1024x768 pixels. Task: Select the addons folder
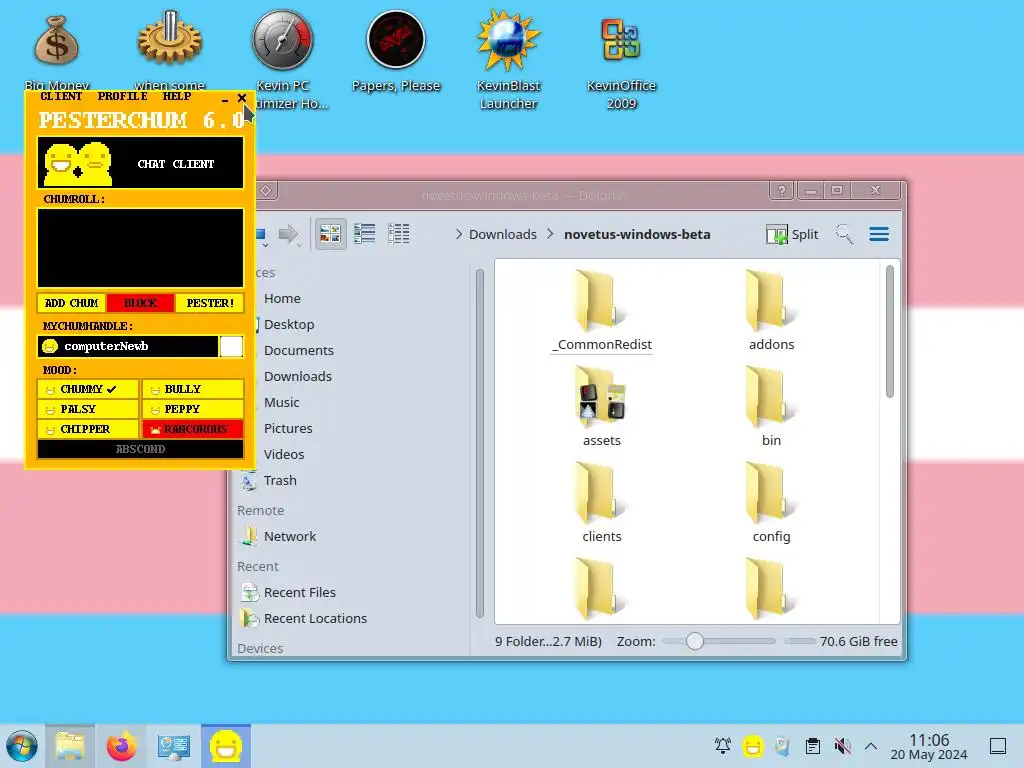point(771,310)
